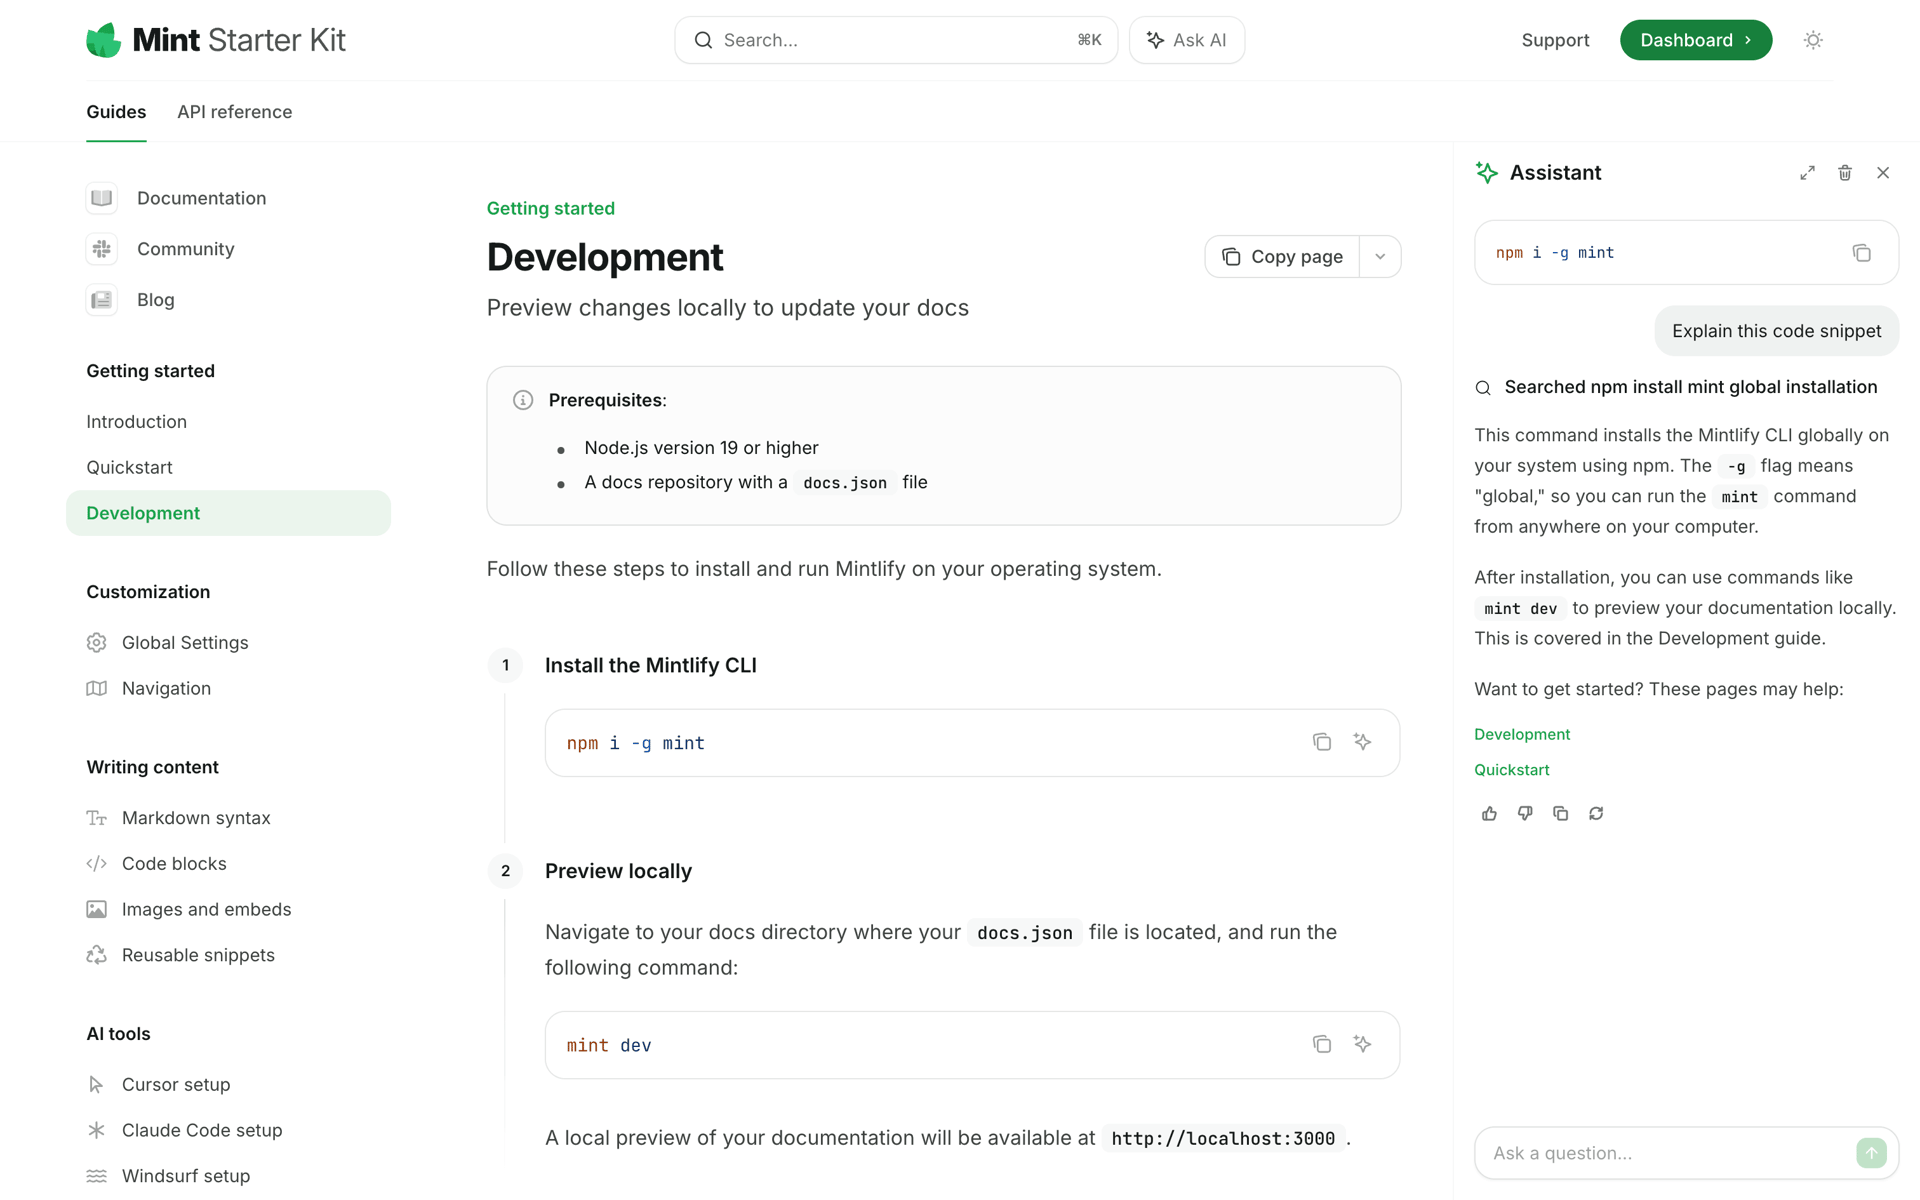The height and width of the screenshot is (1200, 1920).
Task: Click the search magnifier icon
Action: pos(703,40)
